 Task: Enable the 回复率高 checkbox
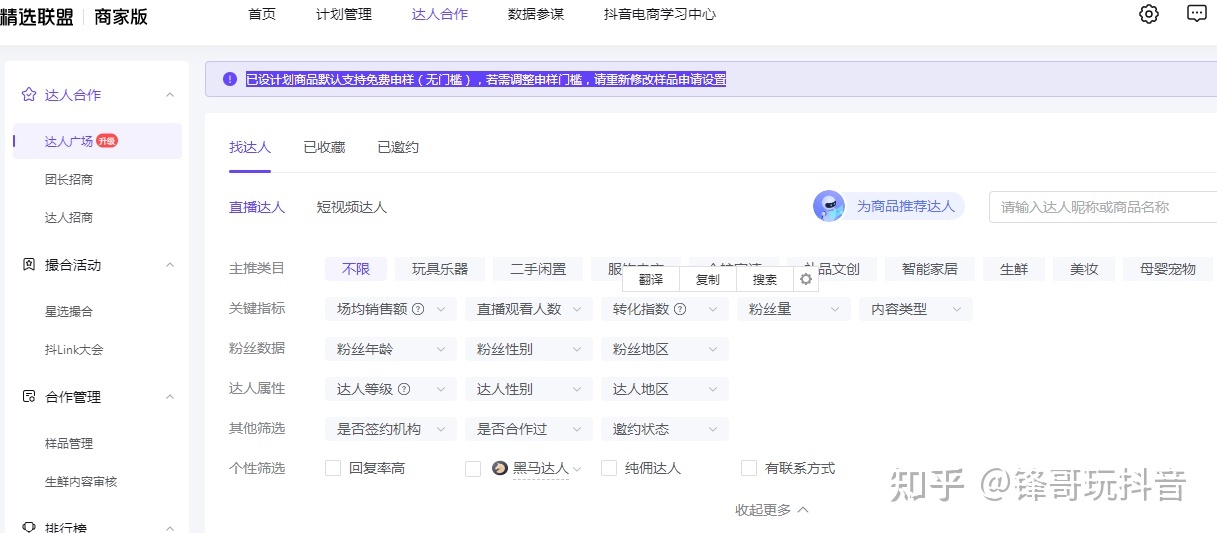pos(333,468)
